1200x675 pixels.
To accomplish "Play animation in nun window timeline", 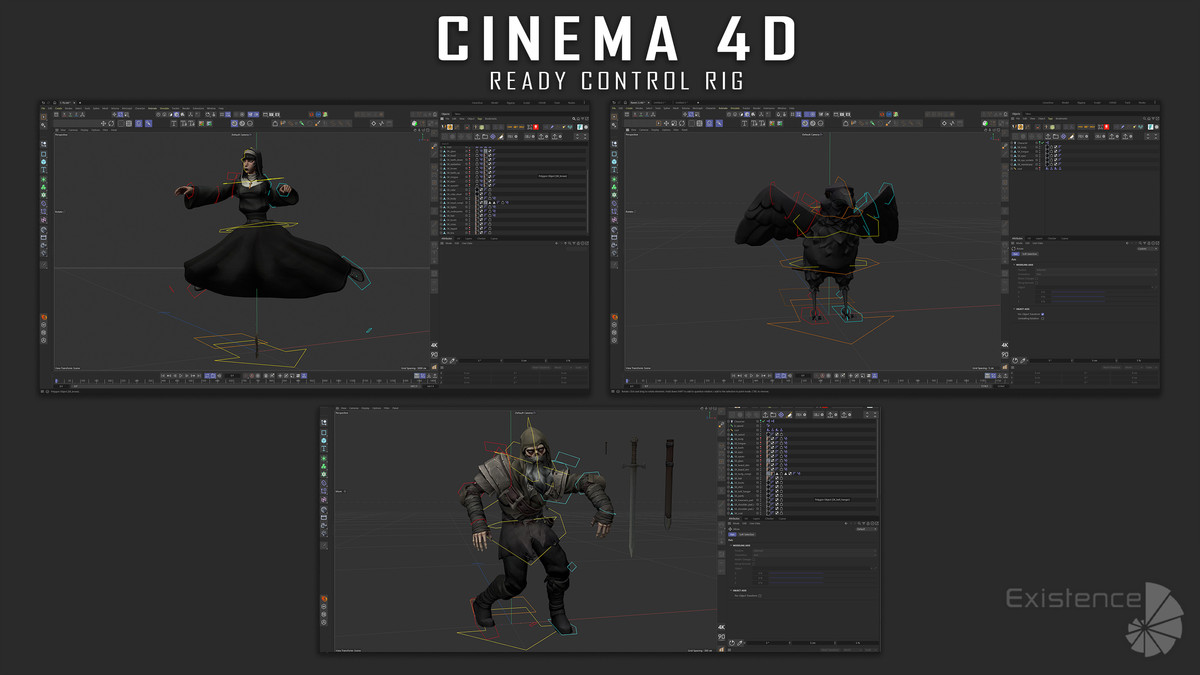I will [x=181, y=376].
